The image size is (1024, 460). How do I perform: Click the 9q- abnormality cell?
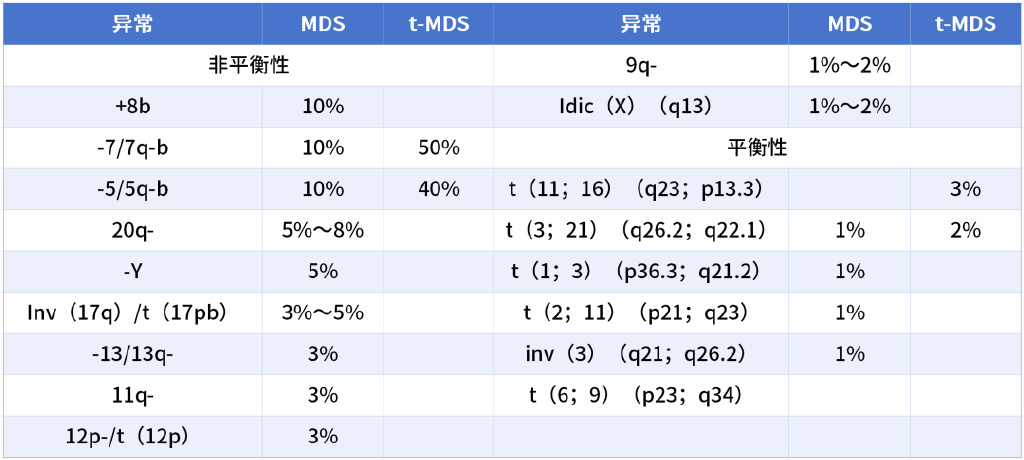pos(640,66)
